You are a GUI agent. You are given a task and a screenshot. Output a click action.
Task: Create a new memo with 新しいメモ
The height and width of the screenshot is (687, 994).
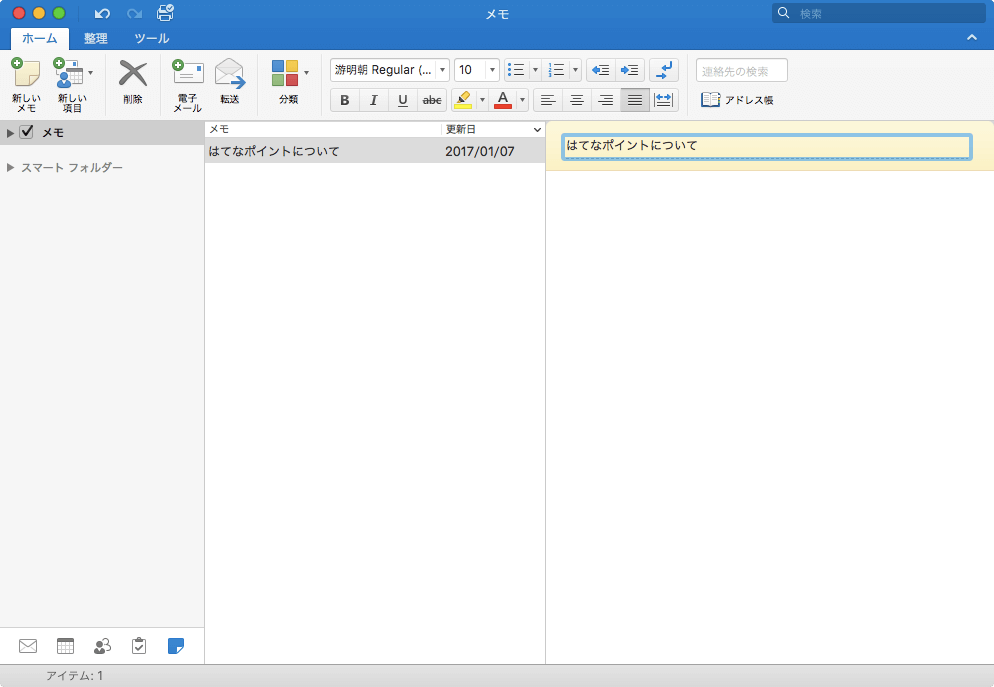pos(26,85)
